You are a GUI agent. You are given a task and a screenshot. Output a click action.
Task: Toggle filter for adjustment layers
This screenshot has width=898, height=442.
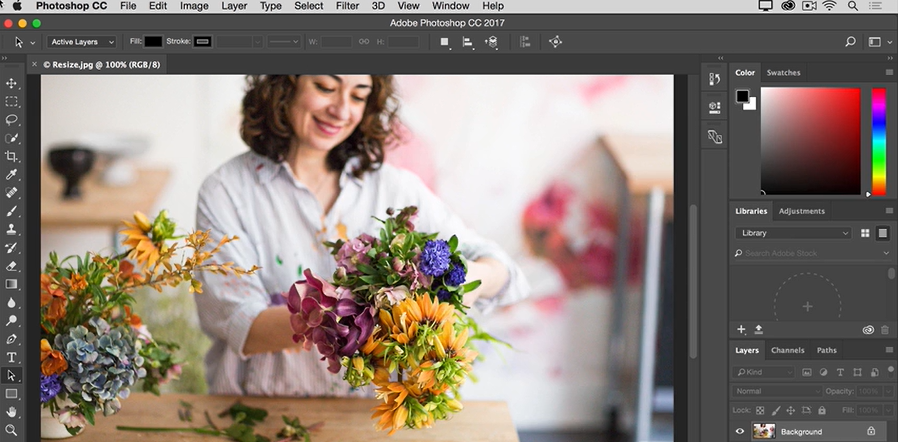click(824, 372)
